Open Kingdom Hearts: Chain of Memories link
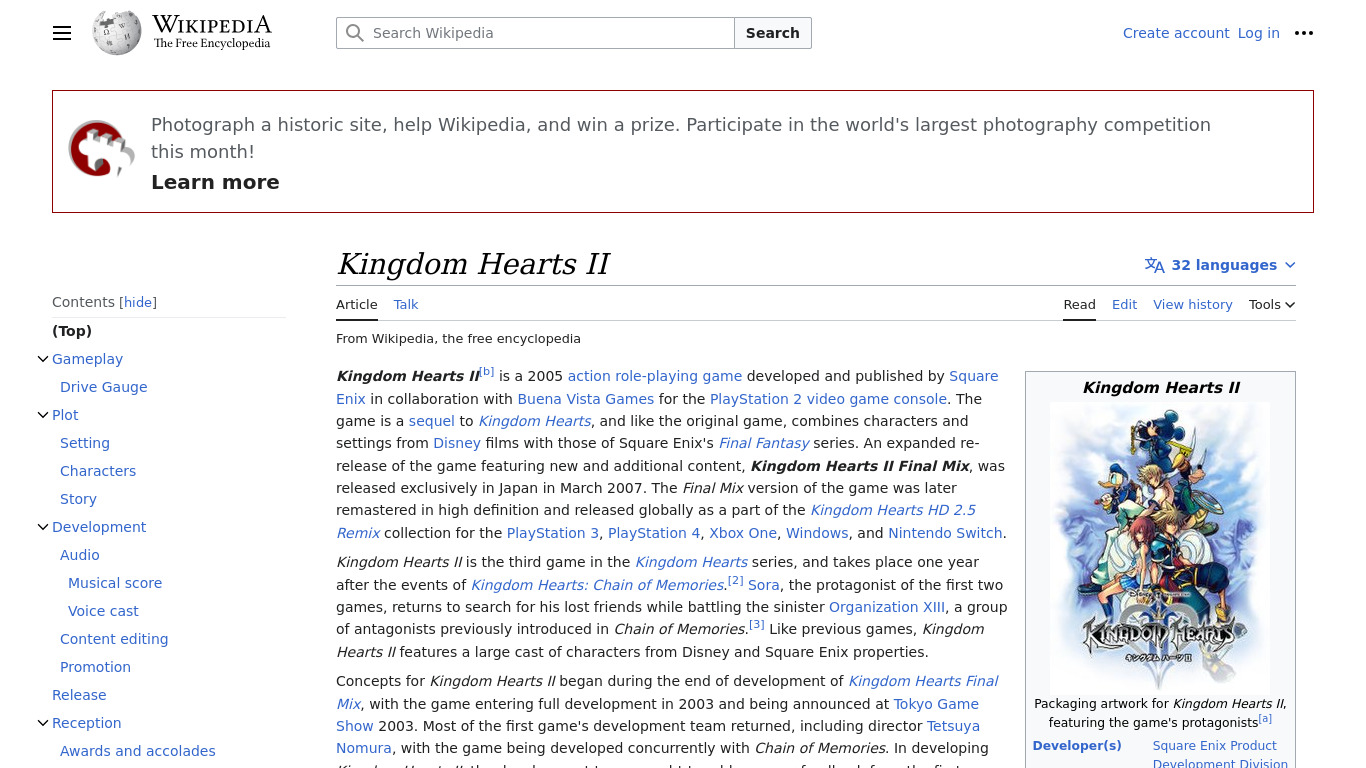The image size is (1366, 768). click(598, 585)
